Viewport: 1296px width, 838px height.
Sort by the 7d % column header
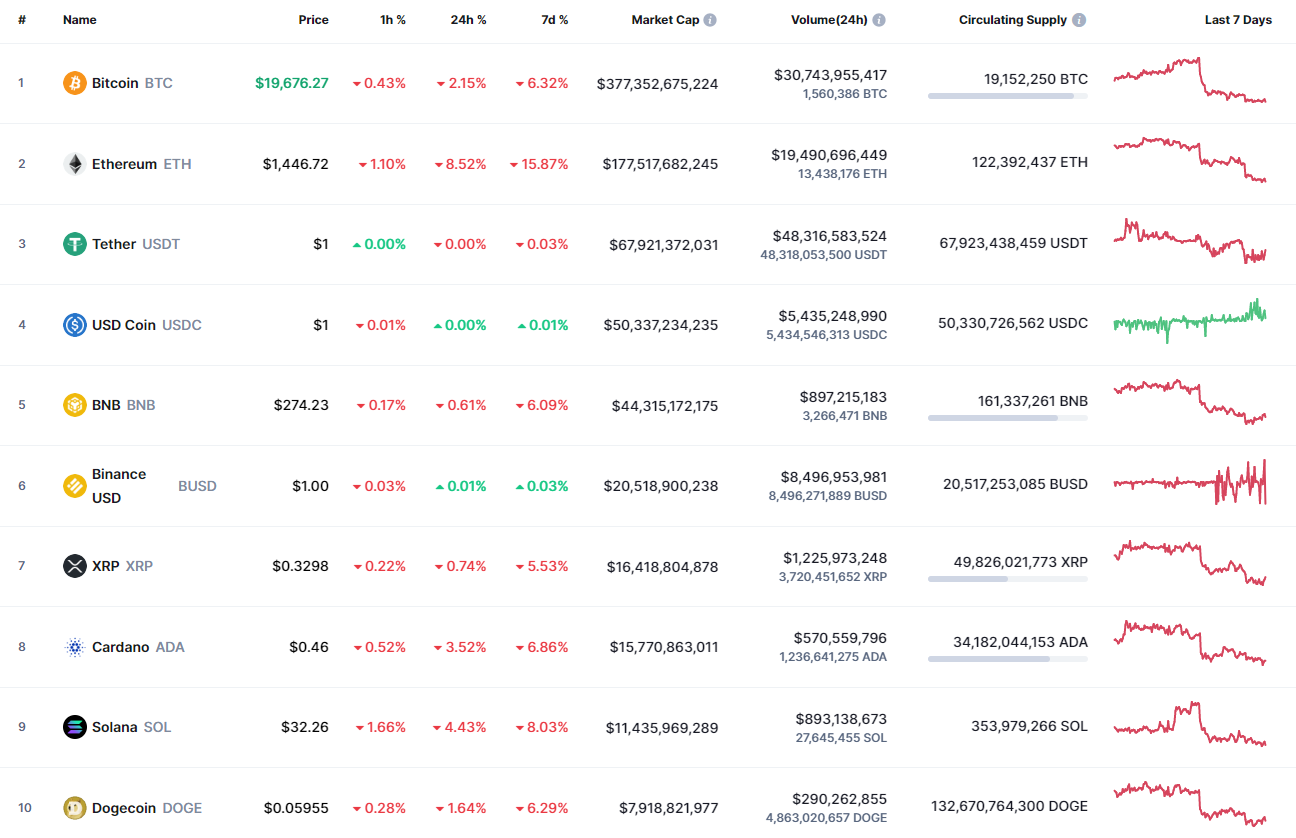[555, 19]
